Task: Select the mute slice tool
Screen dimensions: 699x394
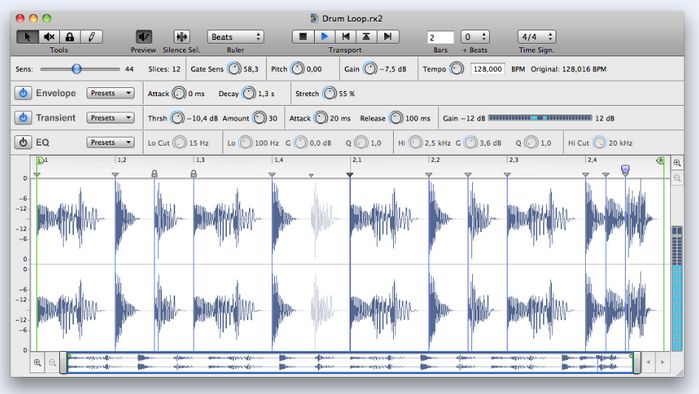Action: point(49,37)
